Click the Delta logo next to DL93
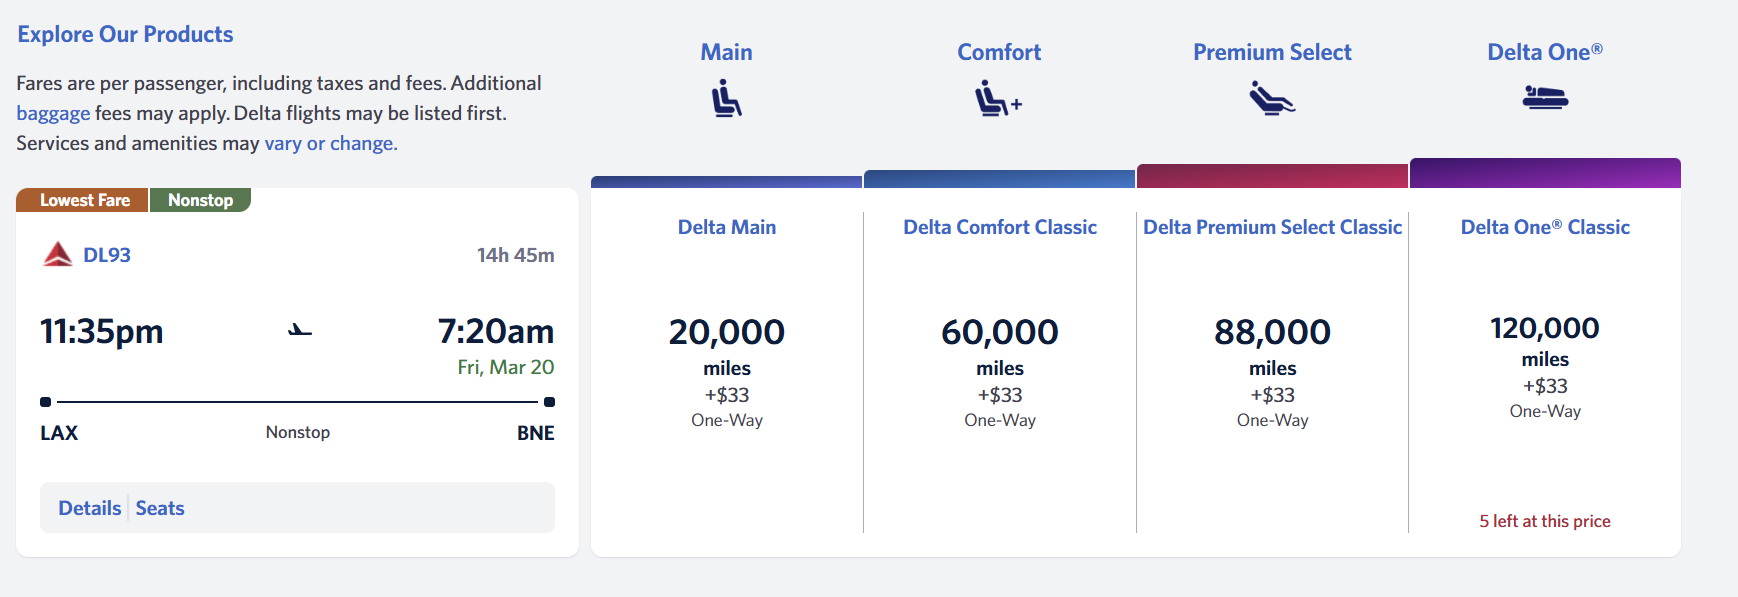The height and width of the screenshot is (597, 1738). (x=58, y=255)
